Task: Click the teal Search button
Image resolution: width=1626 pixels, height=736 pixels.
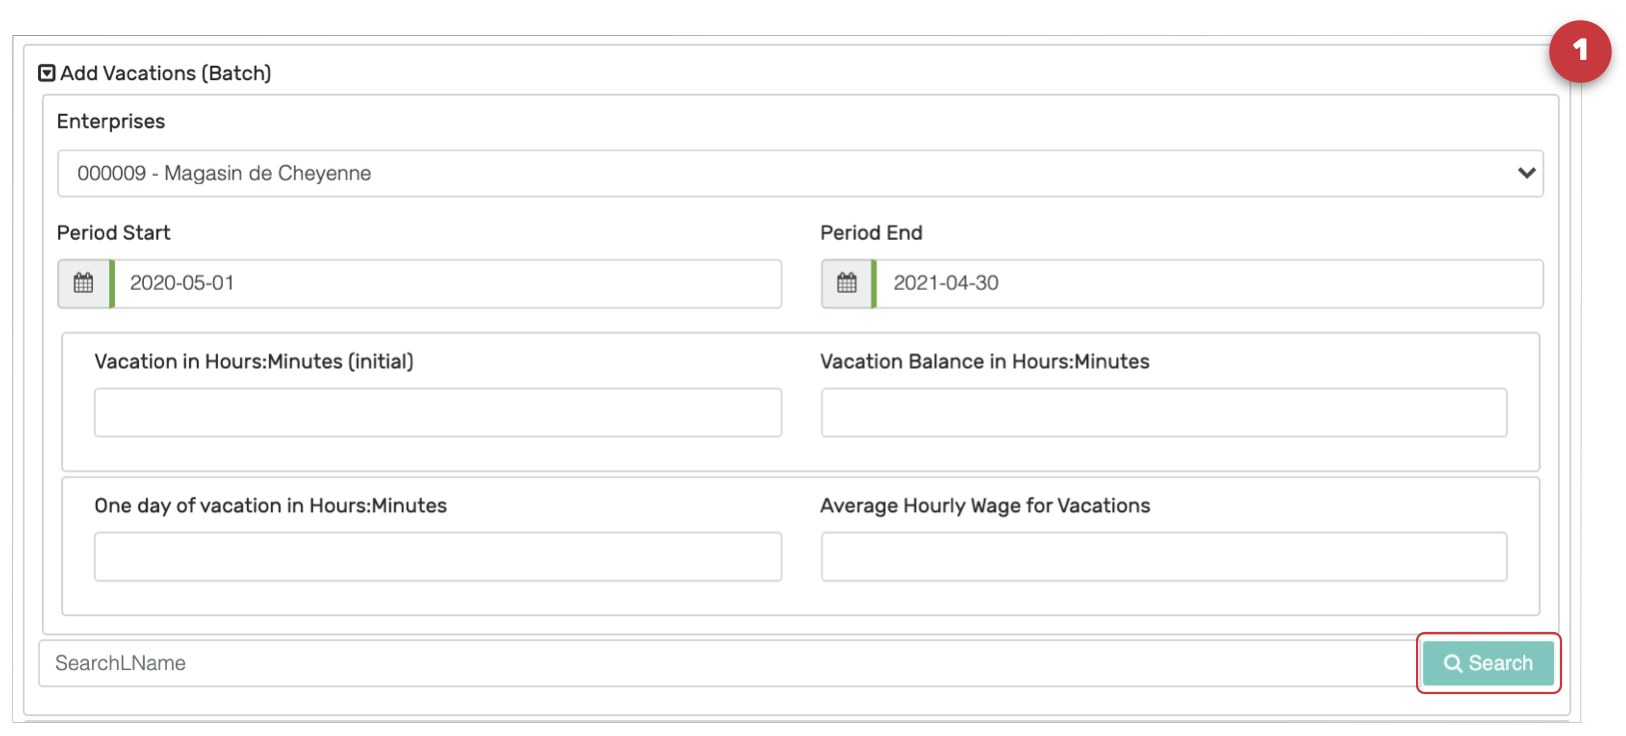Action: [x=1488, y=663]
